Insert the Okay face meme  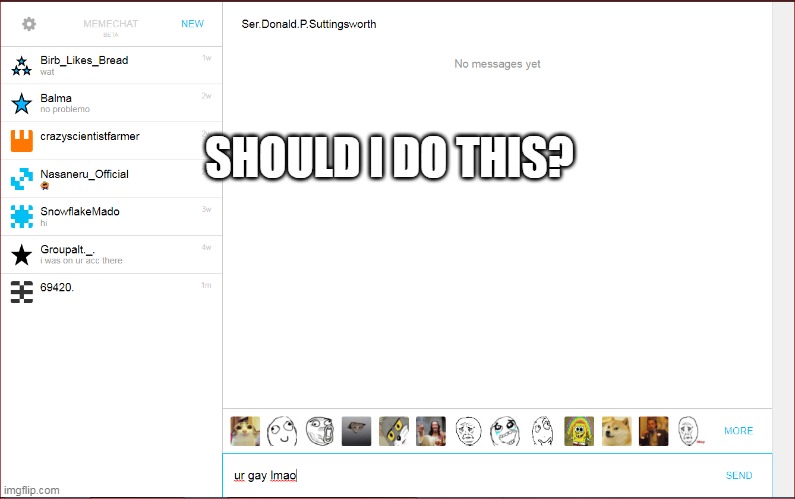691,431
